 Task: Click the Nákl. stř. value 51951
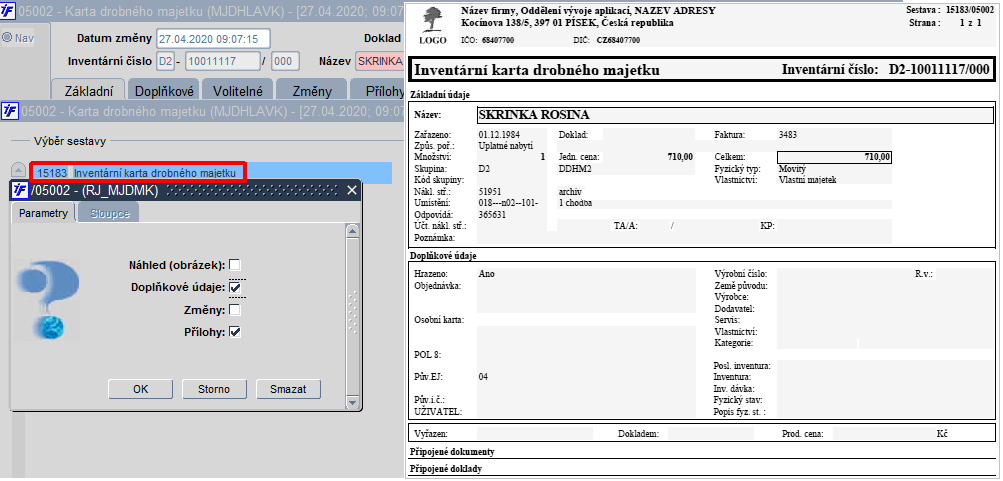[490, 191]
